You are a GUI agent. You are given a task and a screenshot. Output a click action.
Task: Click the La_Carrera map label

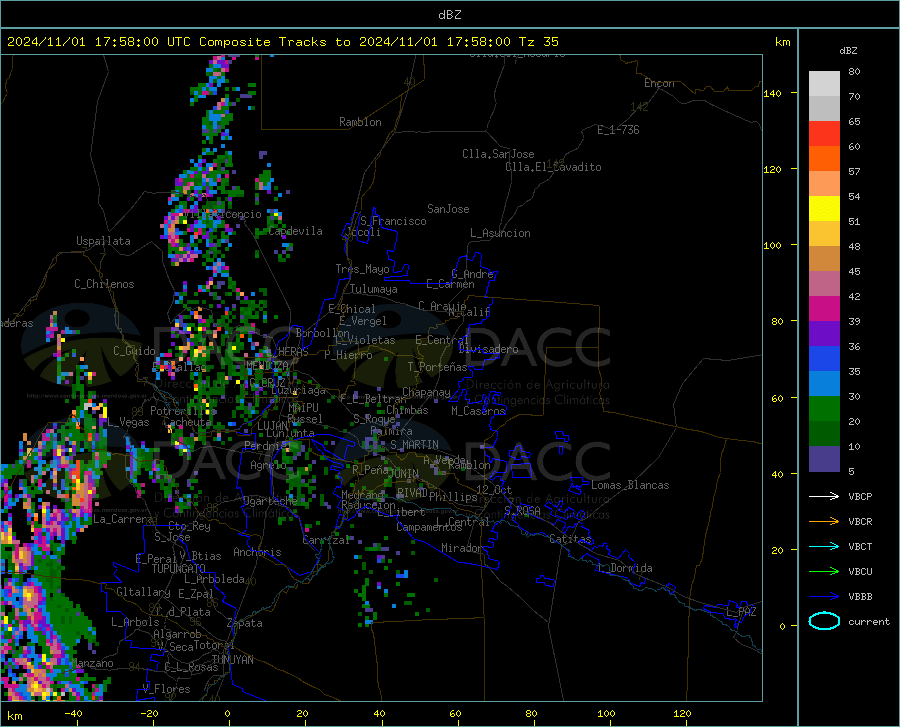pos(123,519)
